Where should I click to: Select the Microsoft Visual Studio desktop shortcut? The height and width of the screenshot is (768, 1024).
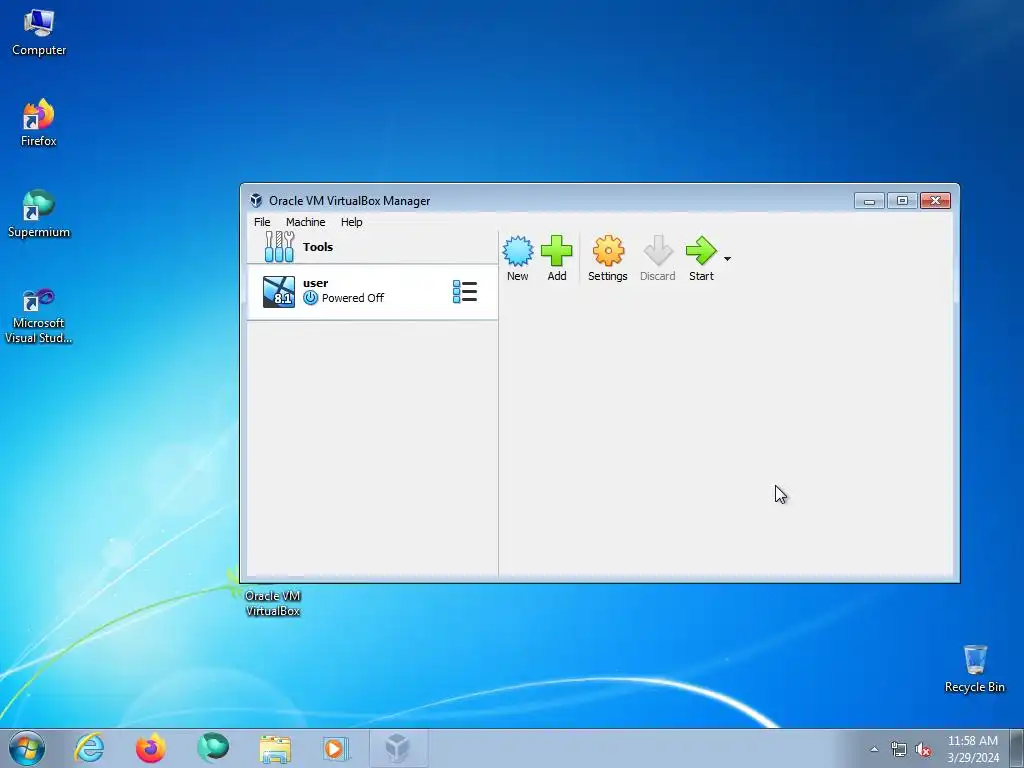point(39,315)
